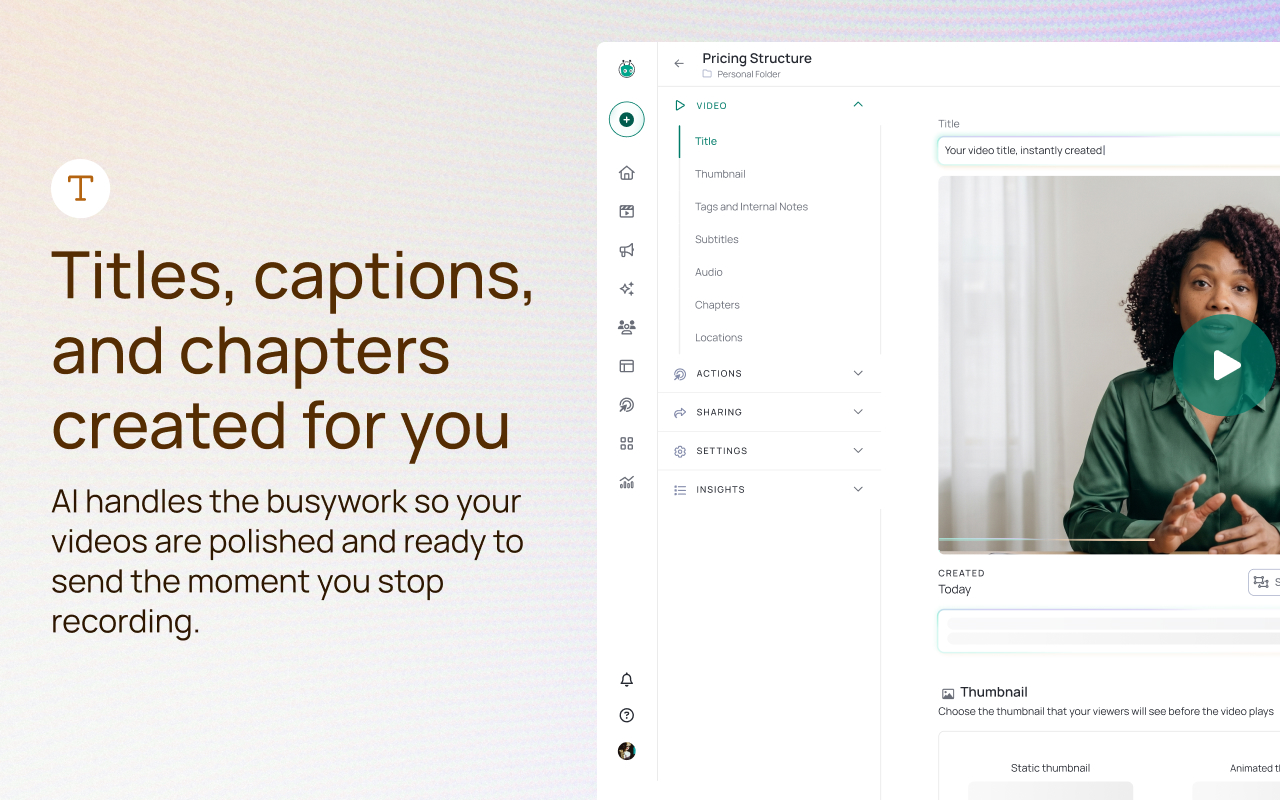Screen dimensions: 1280x800
Task: Open the team members people icon
Action: [x=627, y=327]
